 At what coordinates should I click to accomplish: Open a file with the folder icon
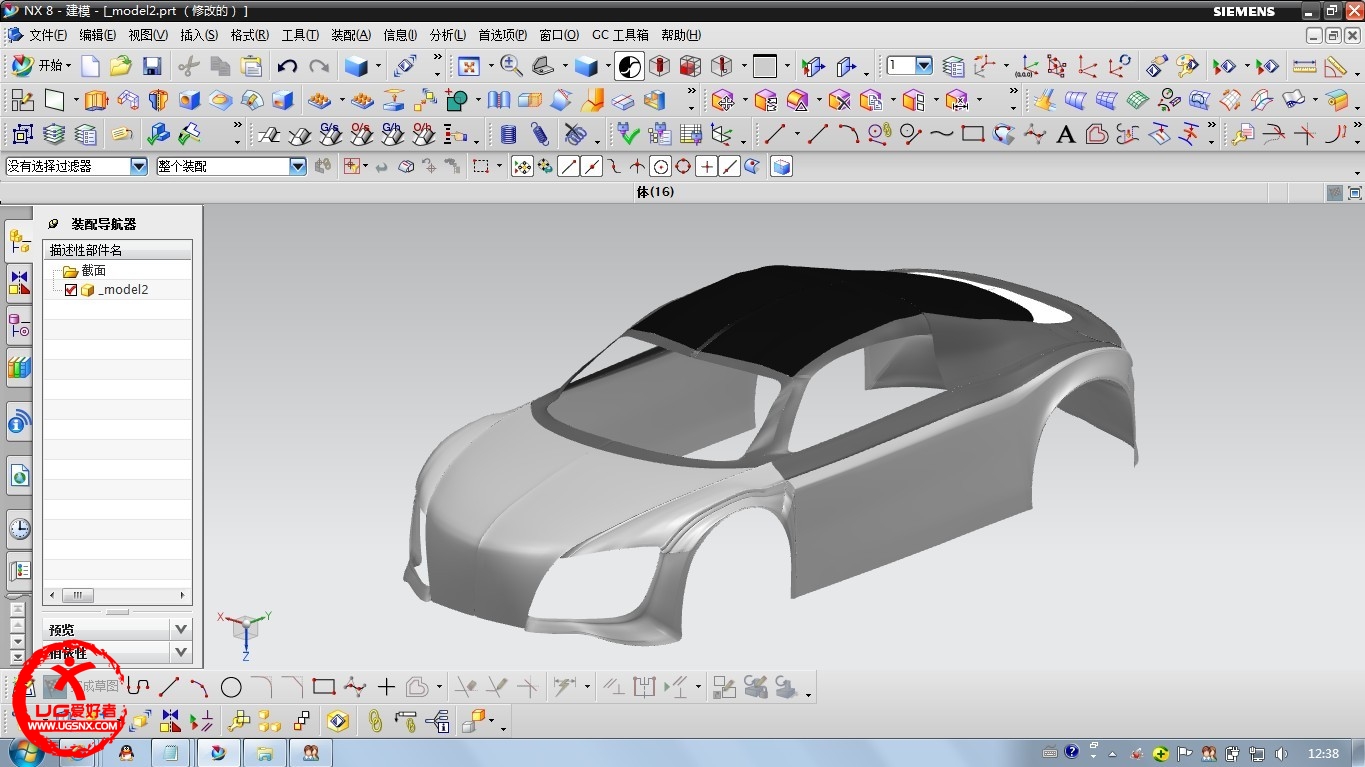[x=121, y=67]
